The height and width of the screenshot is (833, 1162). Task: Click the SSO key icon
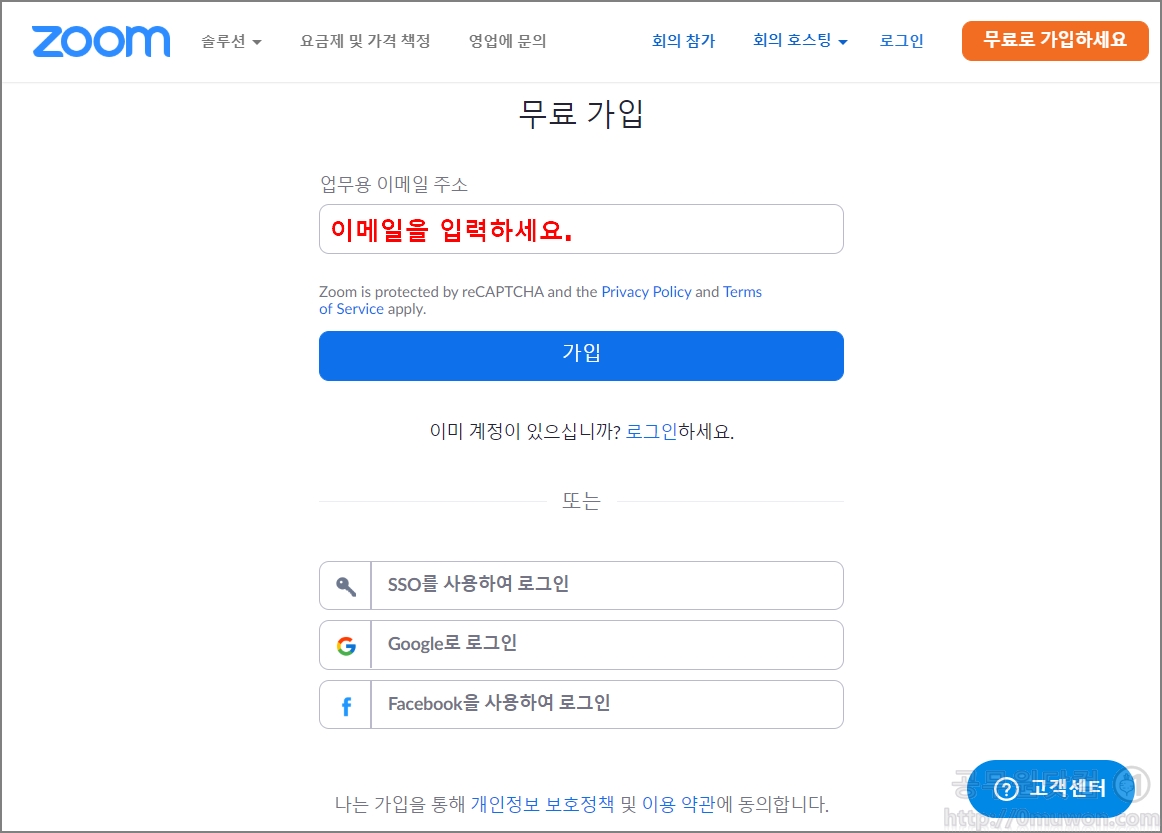(x=345, y=585)
